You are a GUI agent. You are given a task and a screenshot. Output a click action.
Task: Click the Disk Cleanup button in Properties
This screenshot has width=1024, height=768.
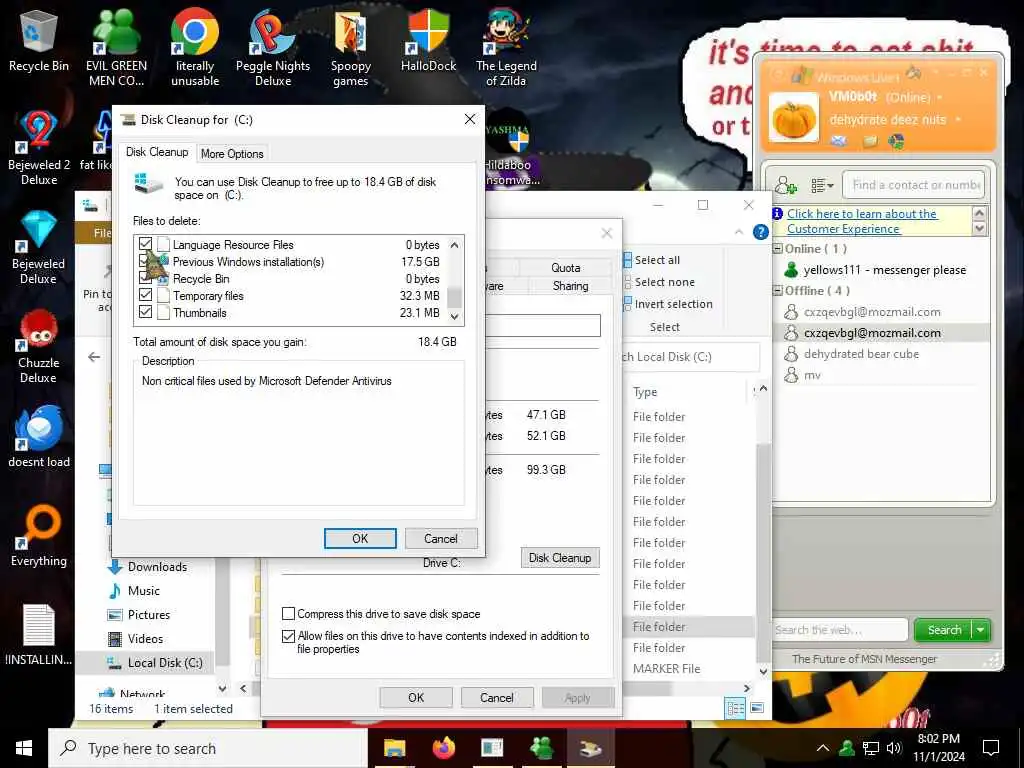coord(560,557)
